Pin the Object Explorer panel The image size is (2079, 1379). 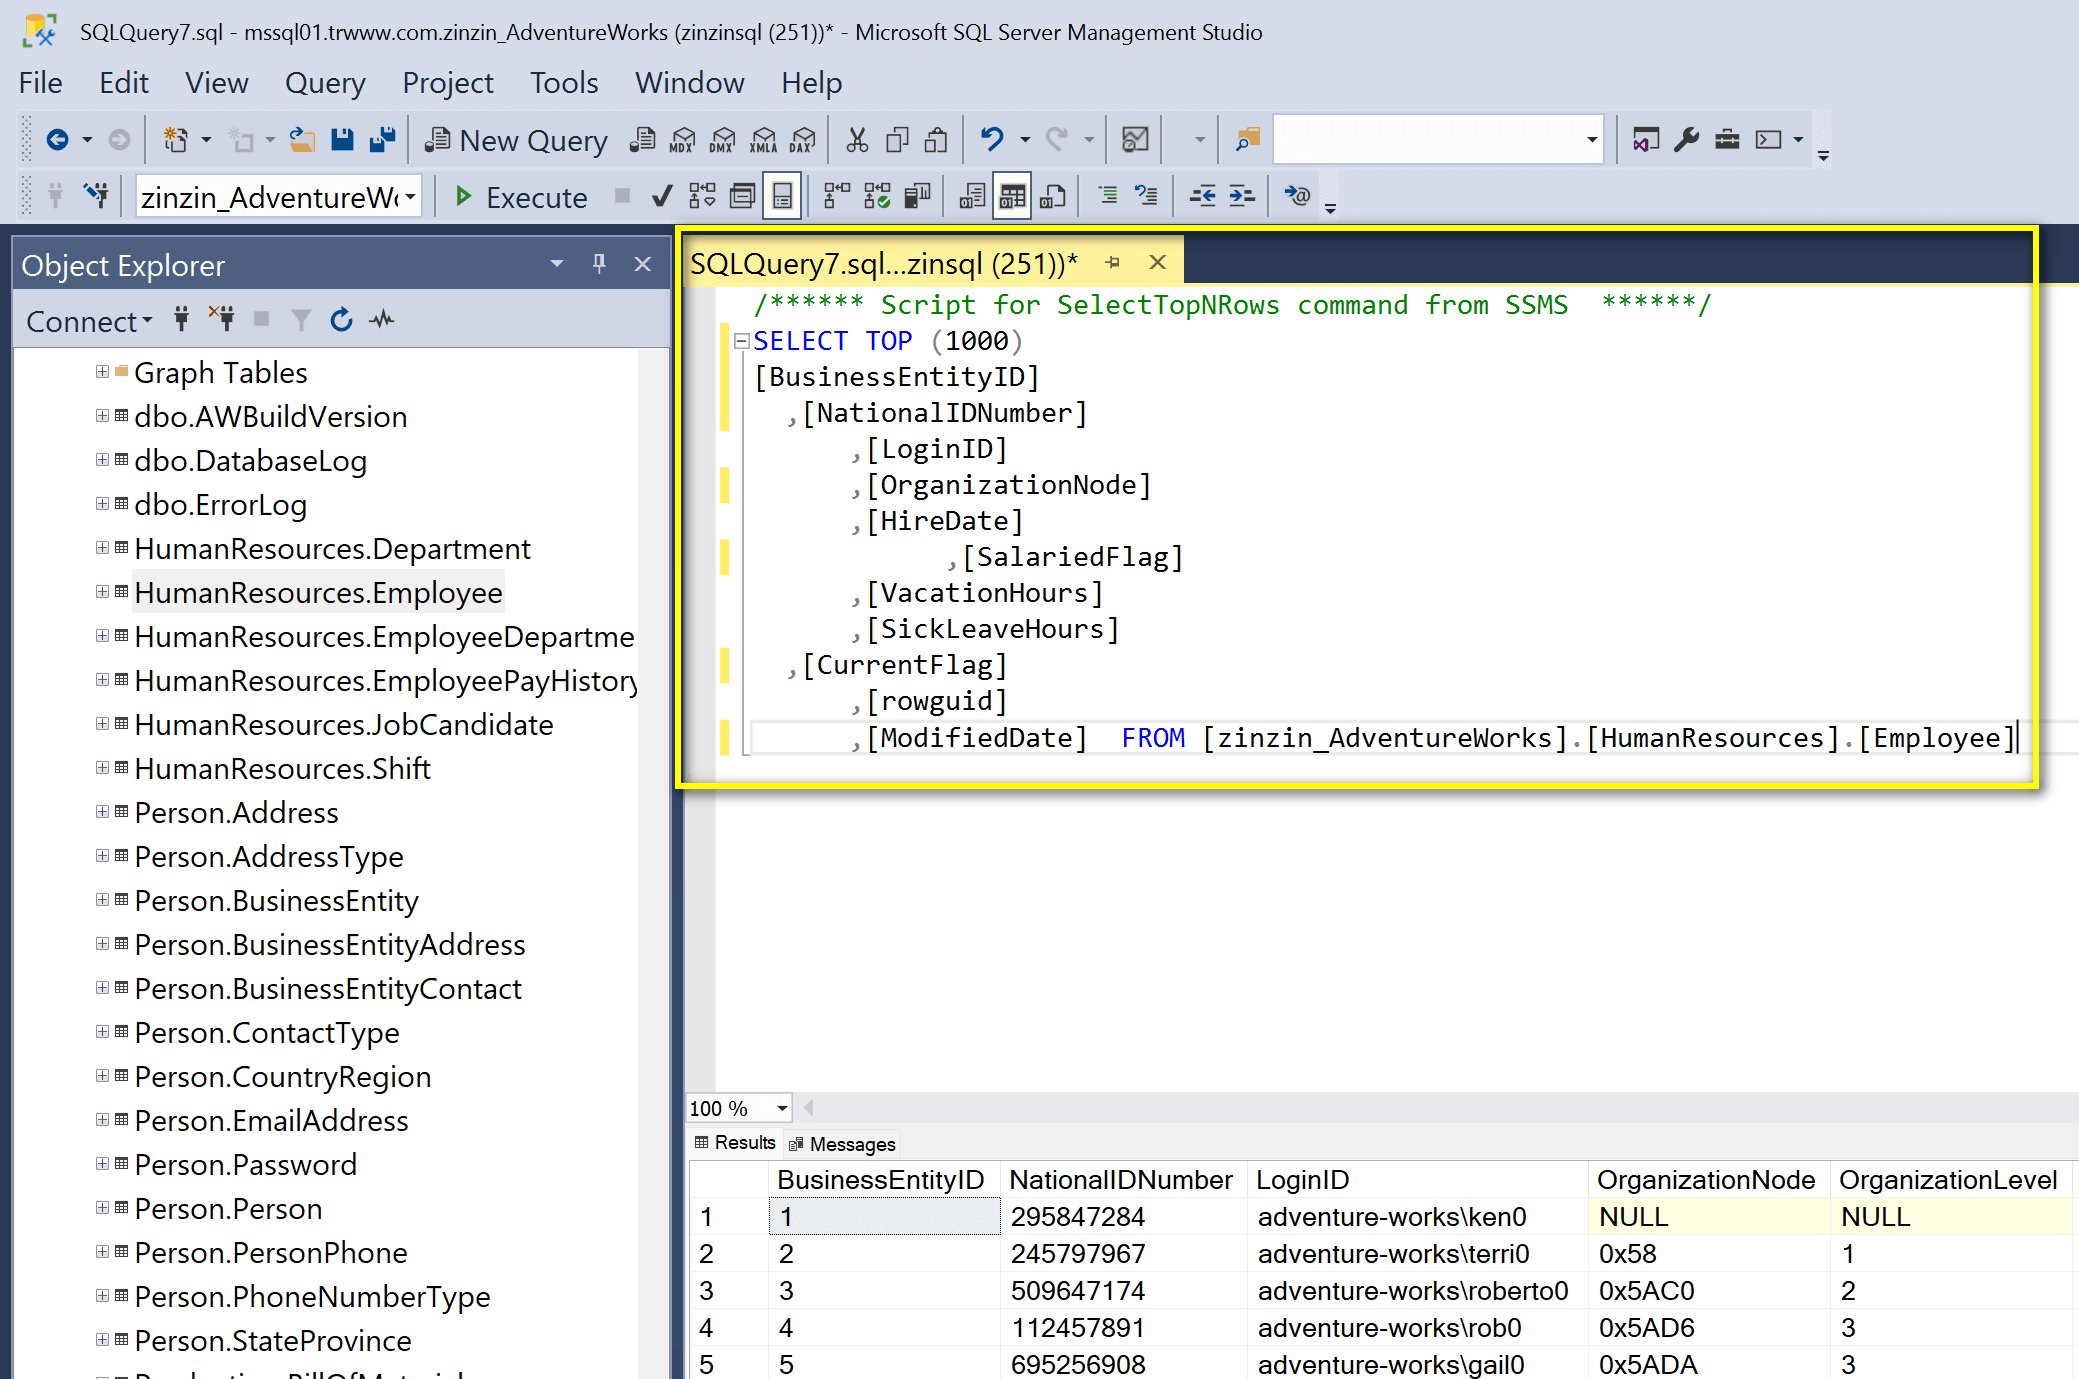point(599,264)
